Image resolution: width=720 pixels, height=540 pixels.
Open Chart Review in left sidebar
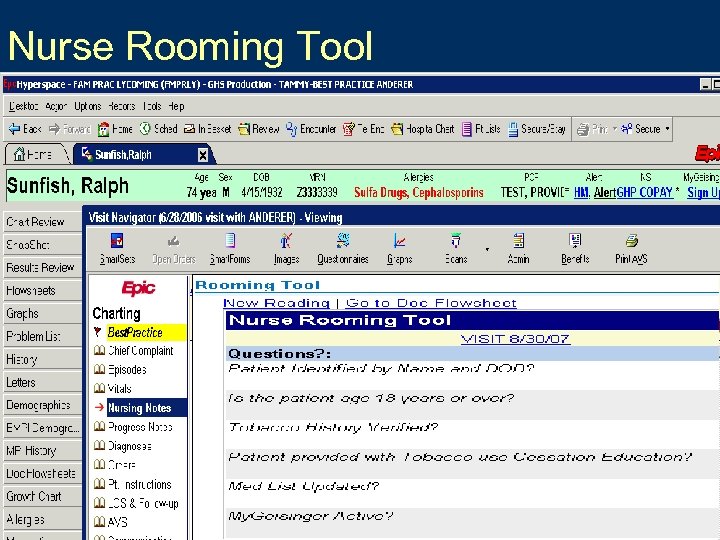[43, 222]
